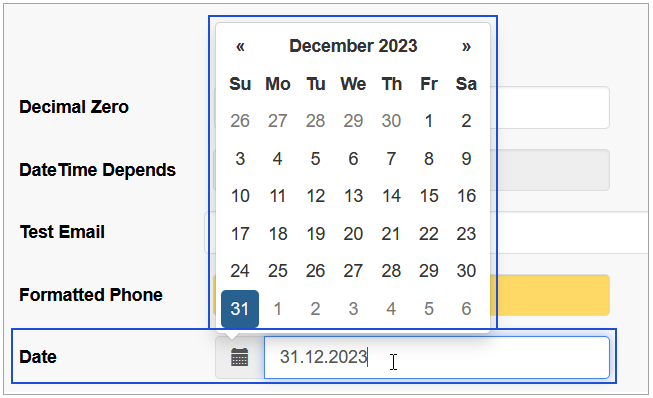Go to next month with » arrow

[466, 46]
